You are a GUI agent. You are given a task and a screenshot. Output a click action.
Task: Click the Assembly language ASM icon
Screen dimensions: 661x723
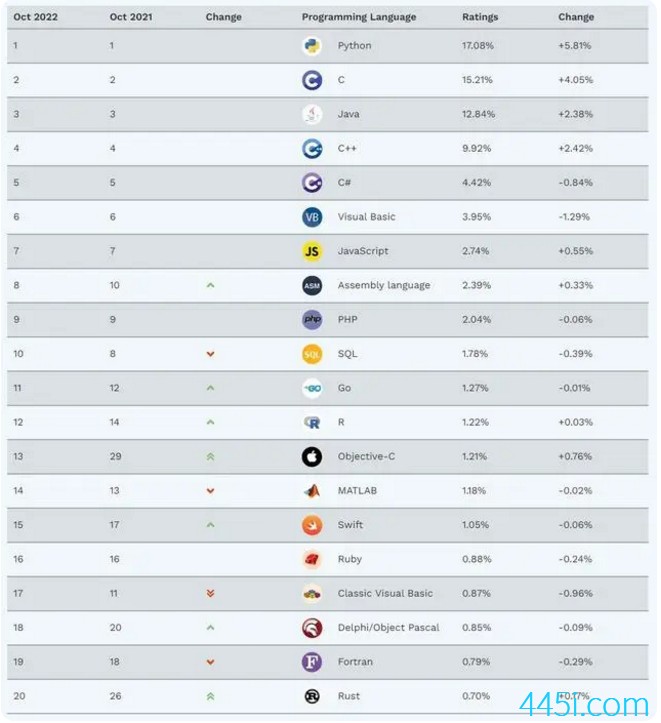point(312,286)
